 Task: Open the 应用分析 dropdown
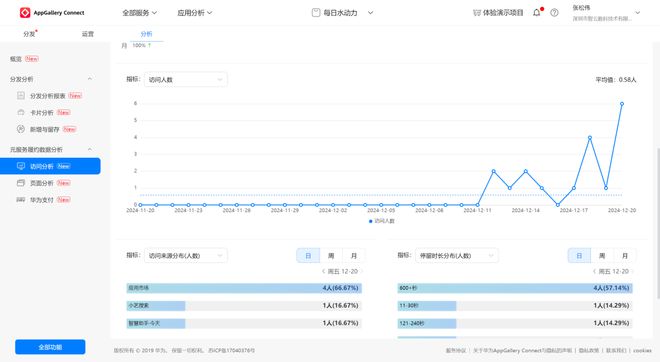pyautogui.click(x=195, y=13)
